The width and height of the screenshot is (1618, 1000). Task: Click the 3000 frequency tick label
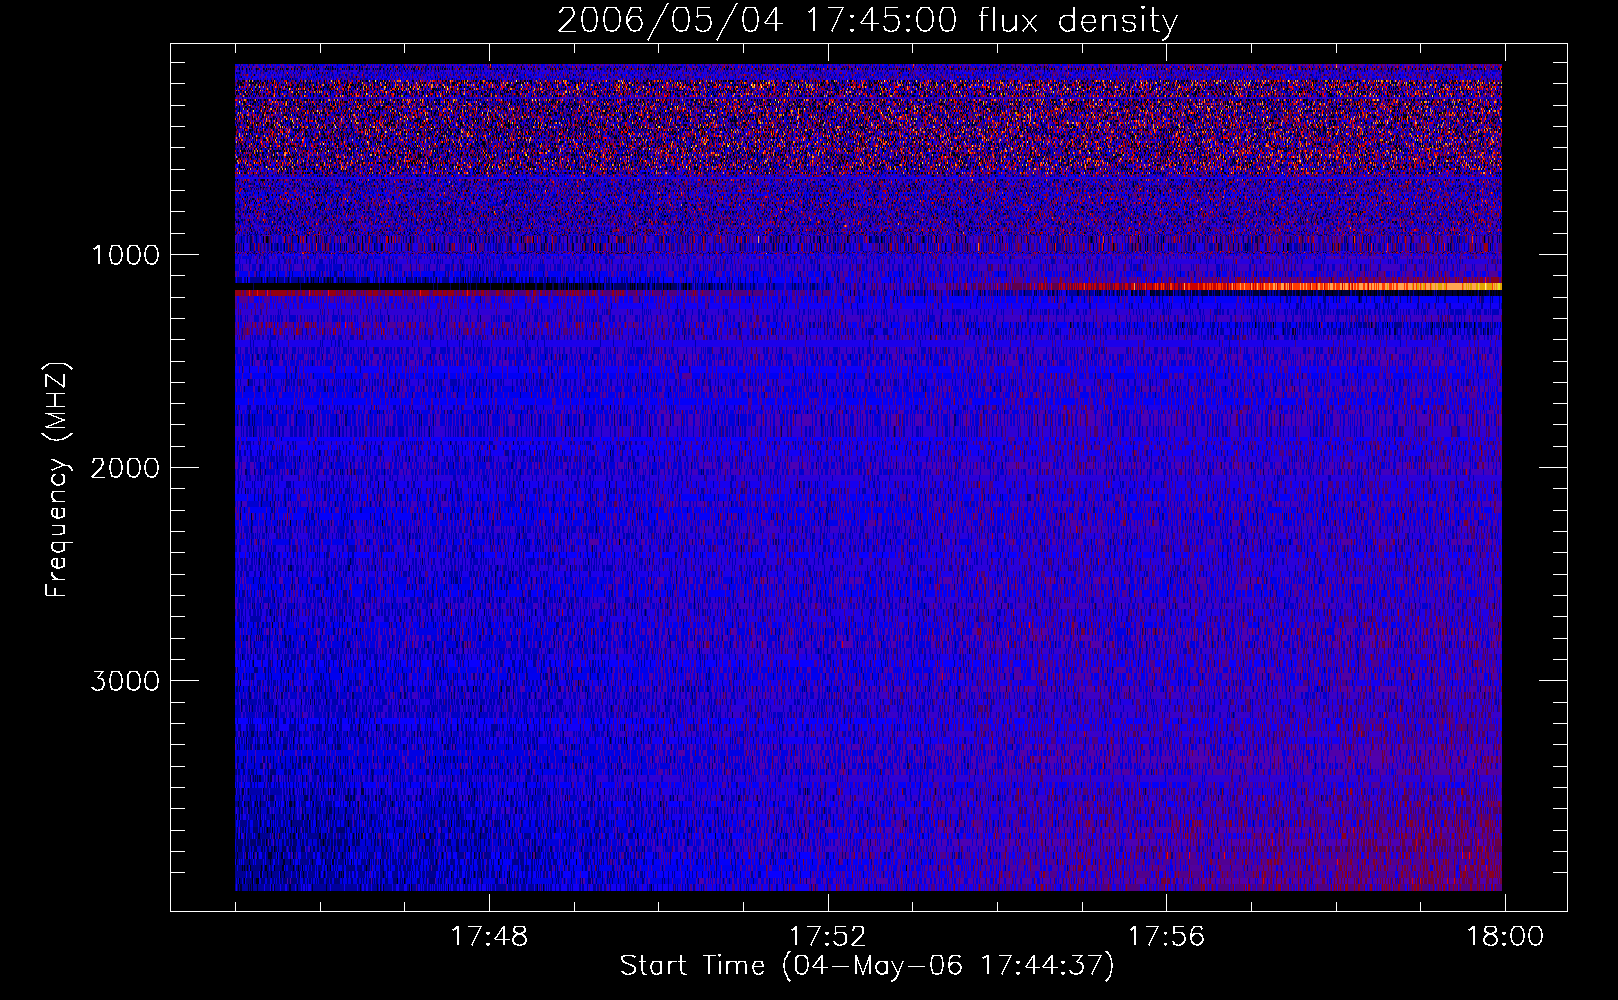tap(125, 681)
